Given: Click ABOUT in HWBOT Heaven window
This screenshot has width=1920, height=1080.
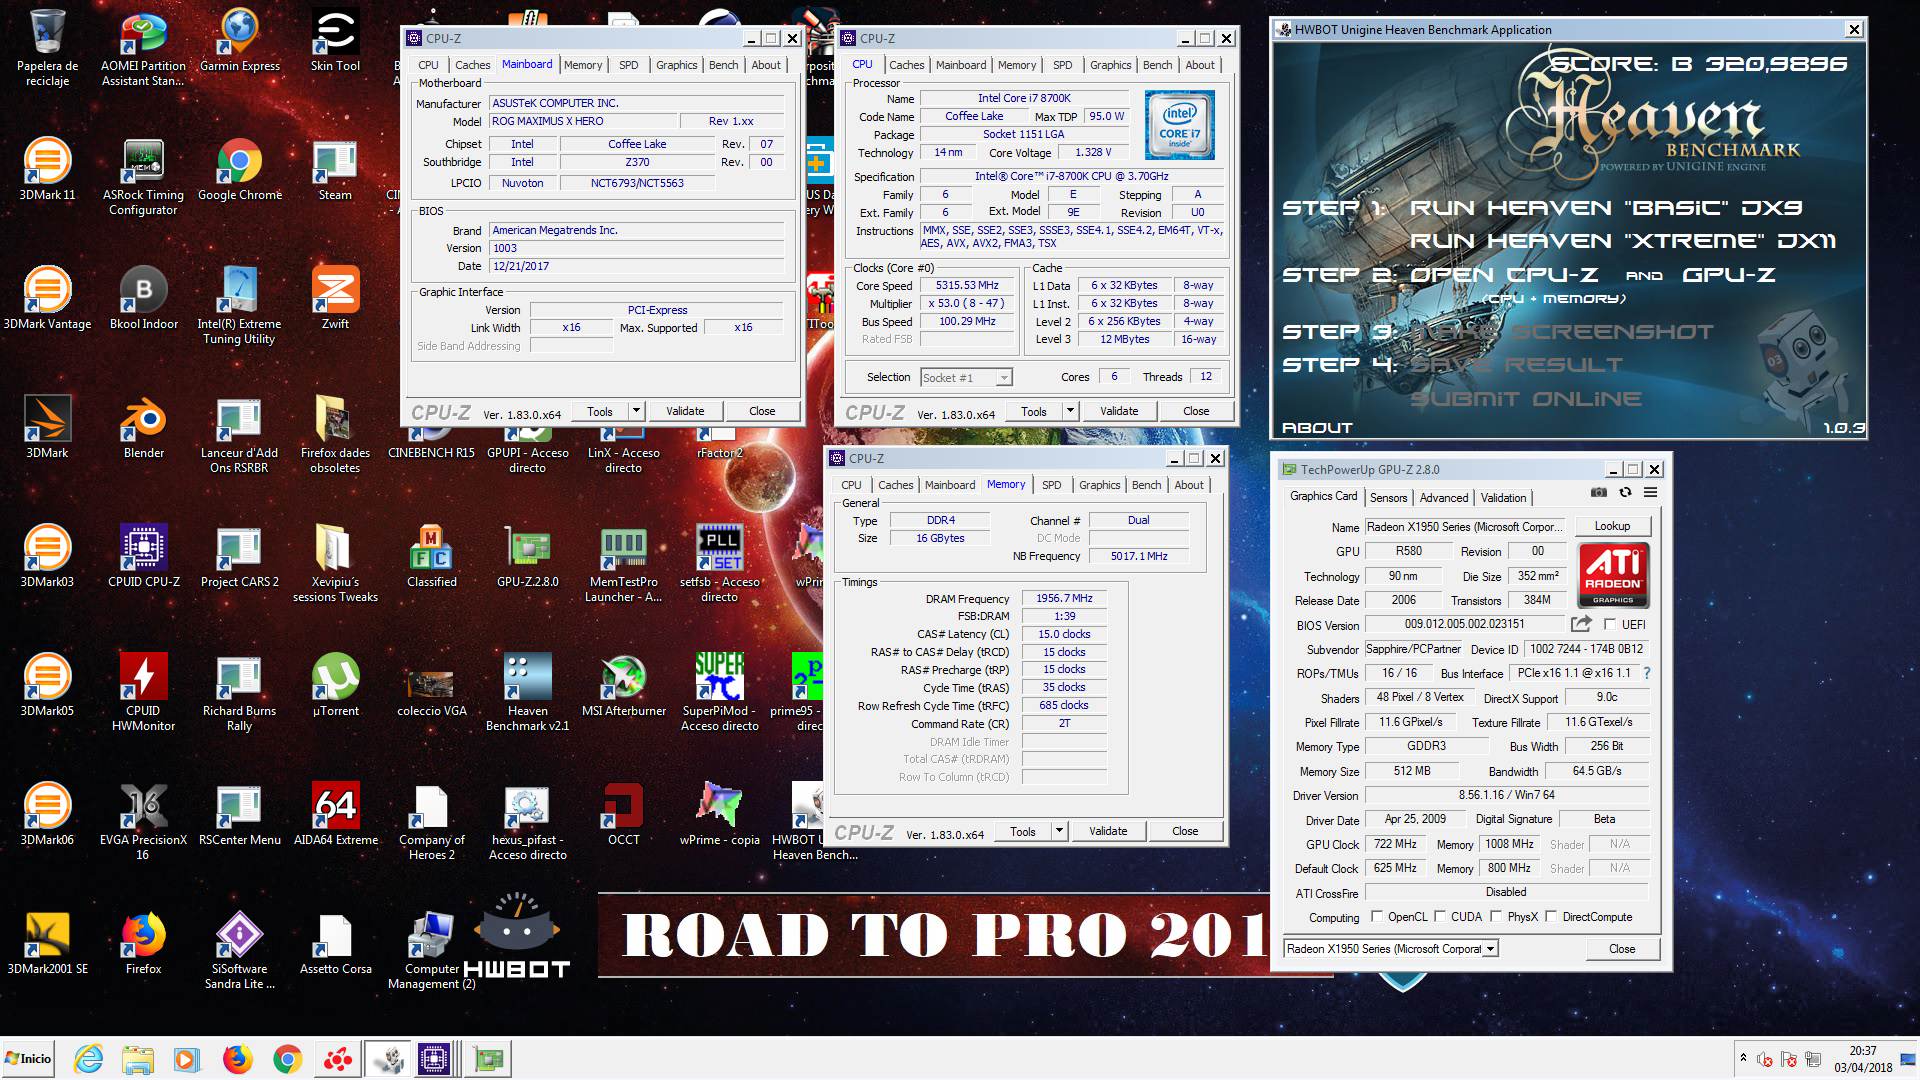Looking at the screenshot, I should point(1316,428).
